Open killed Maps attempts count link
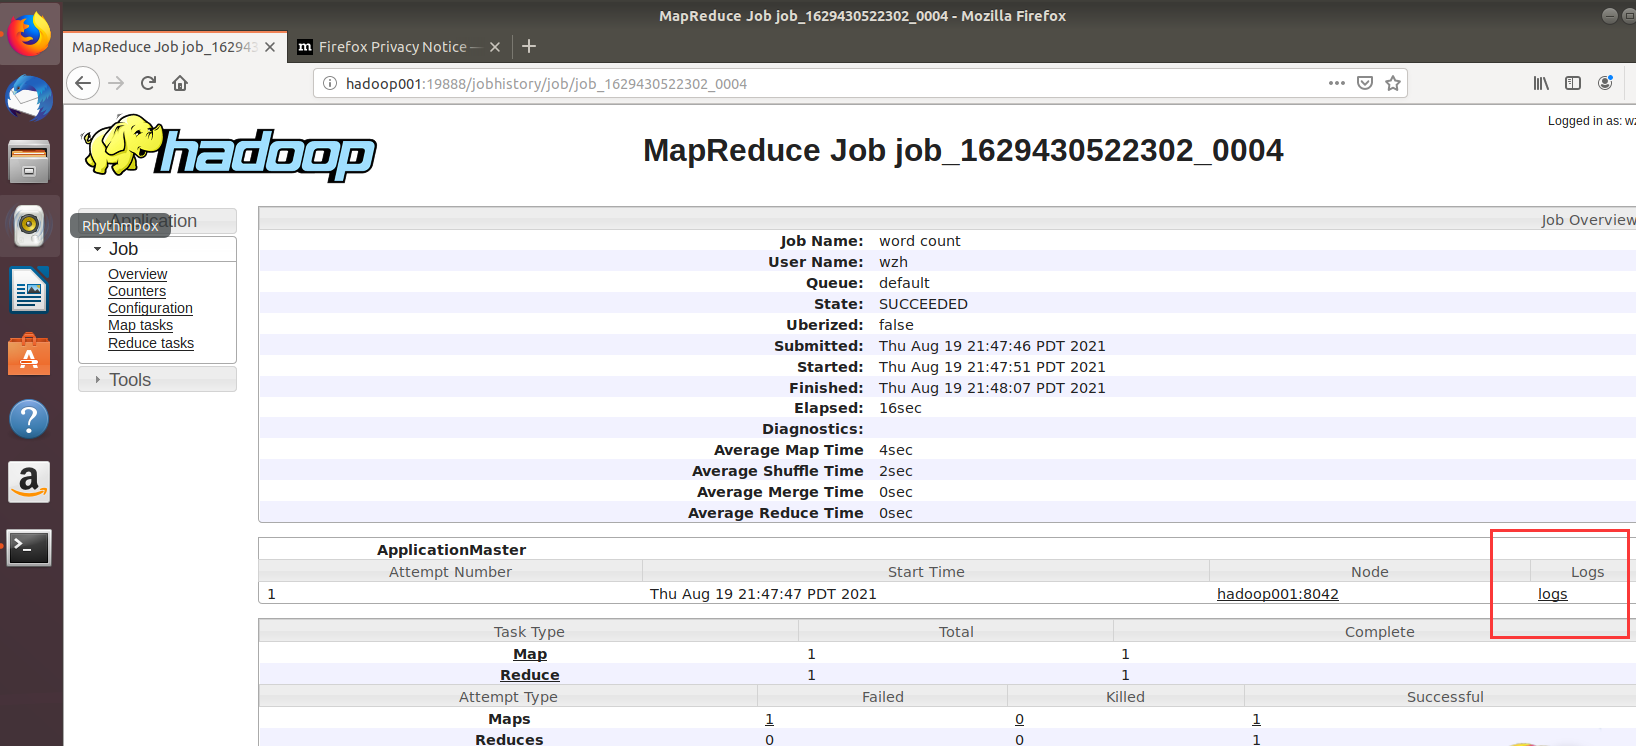This screenshot has height=746, width=1636. [x=1019, y=719]
